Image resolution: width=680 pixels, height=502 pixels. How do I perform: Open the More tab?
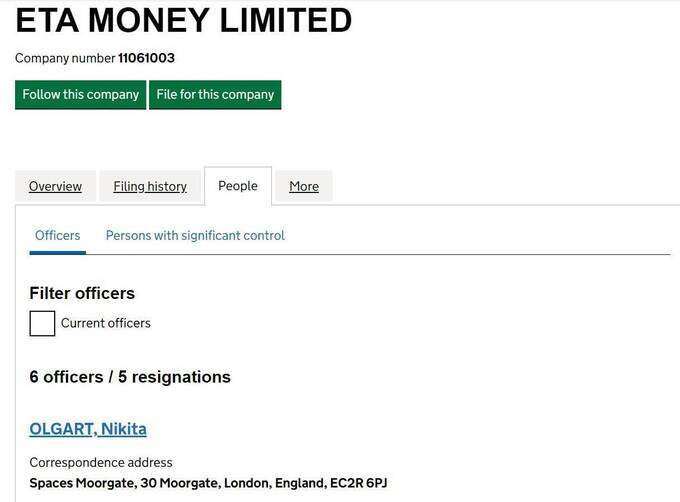point(304,186)
